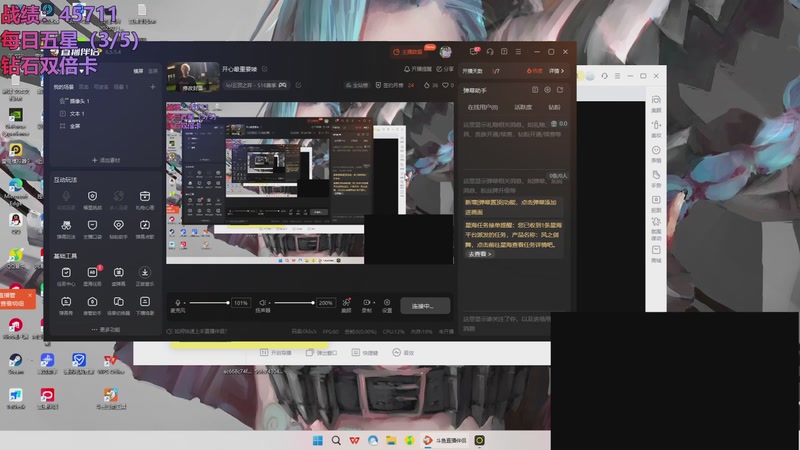Click 表情 icon in back window sidebar
This screenshot has height=450, width=800.
click(657, 154)
